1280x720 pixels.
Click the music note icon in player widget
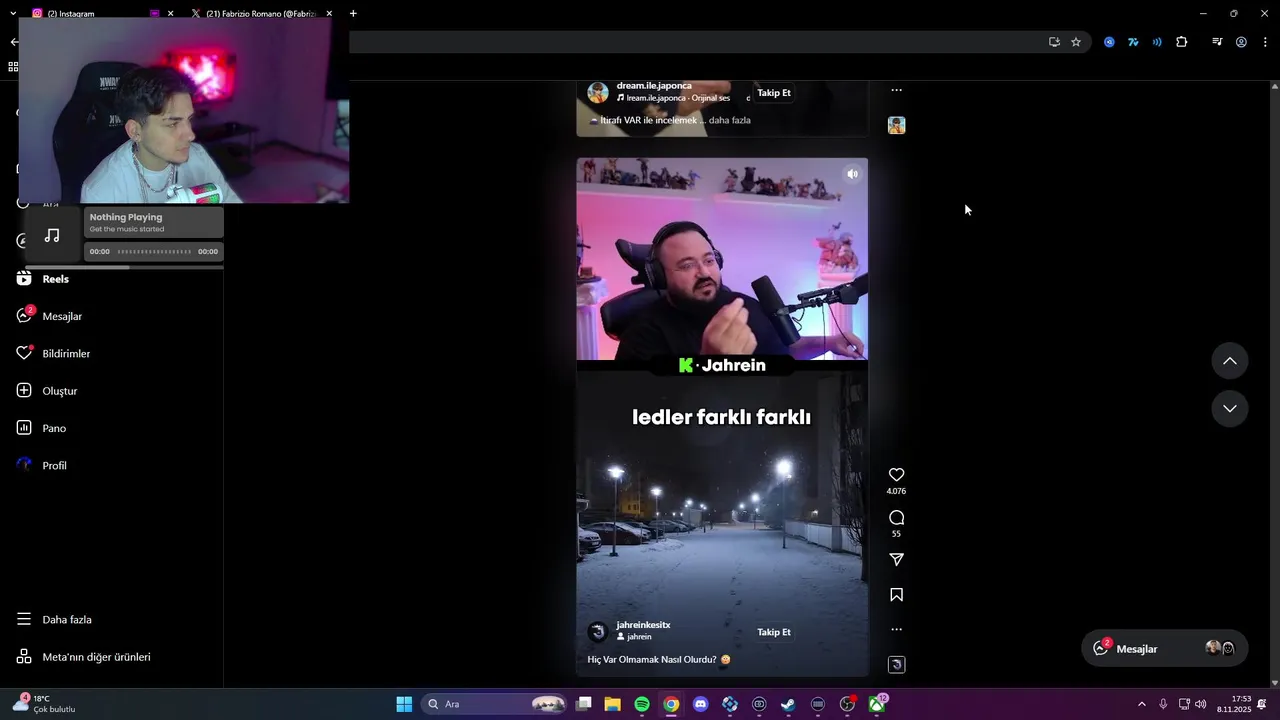pyautogui.click(x=52, y=236)
